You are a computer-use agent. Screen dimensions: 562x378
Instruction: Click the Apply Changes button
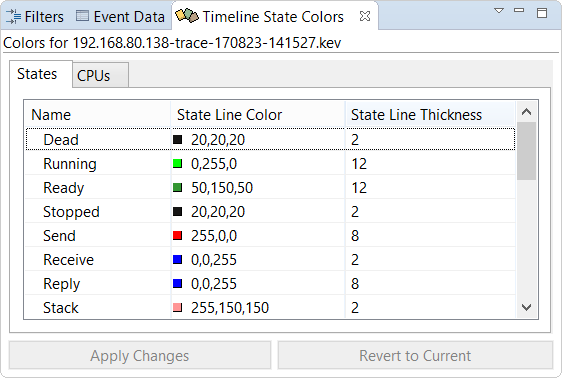tap(140, 355)
